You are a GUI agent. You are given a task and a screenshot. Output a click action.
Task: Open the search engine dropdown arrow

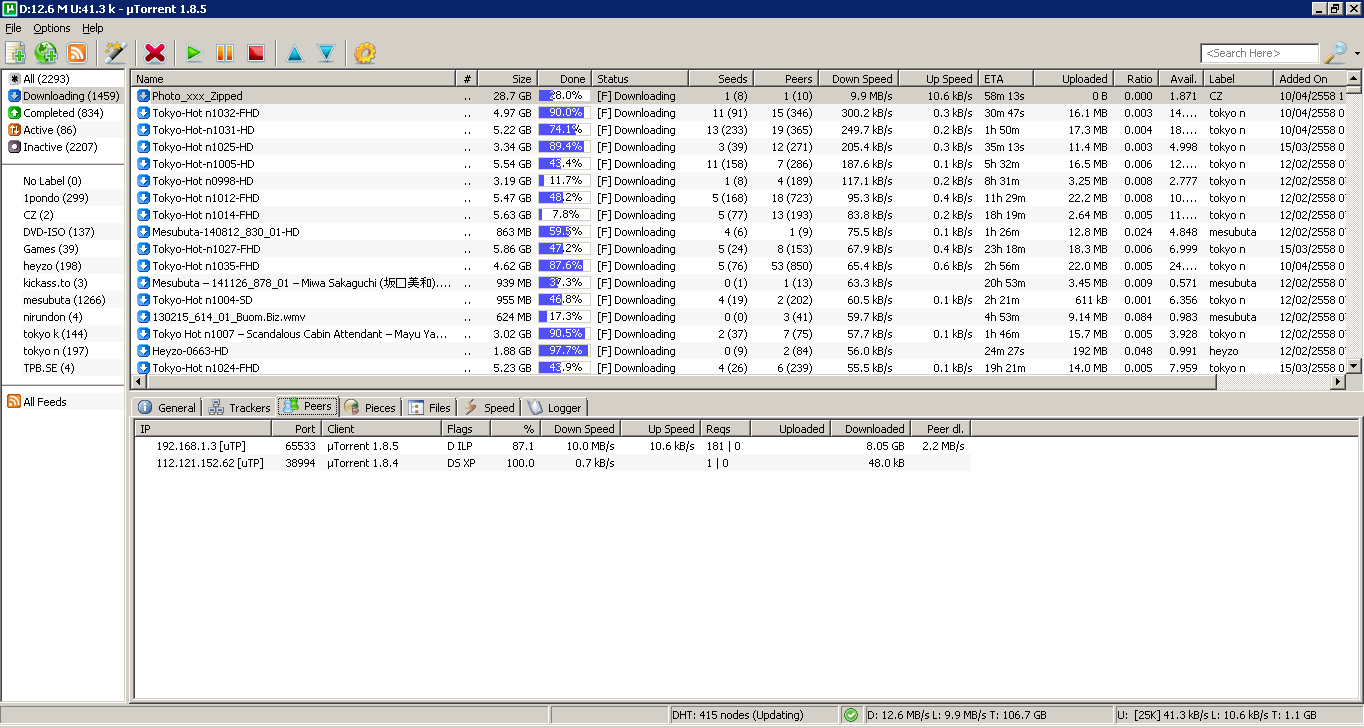[x=1357, y=53]
